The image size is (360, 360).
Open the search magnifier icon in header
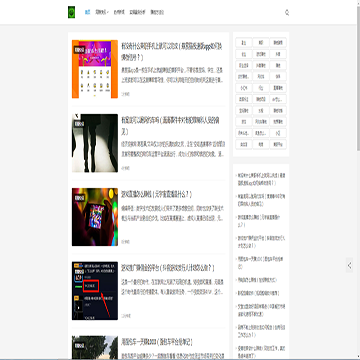(x=287, y=13)
